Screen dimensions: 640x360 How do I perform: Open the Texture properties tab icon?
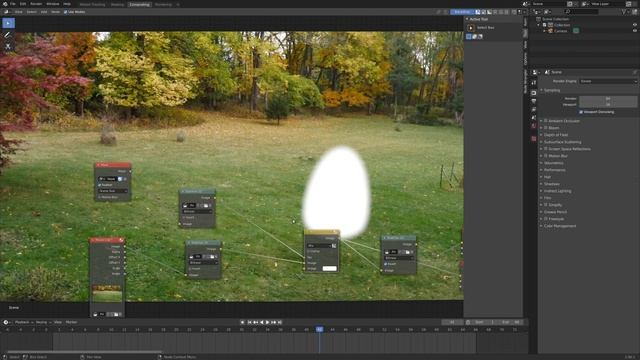[x=533, y=139]
